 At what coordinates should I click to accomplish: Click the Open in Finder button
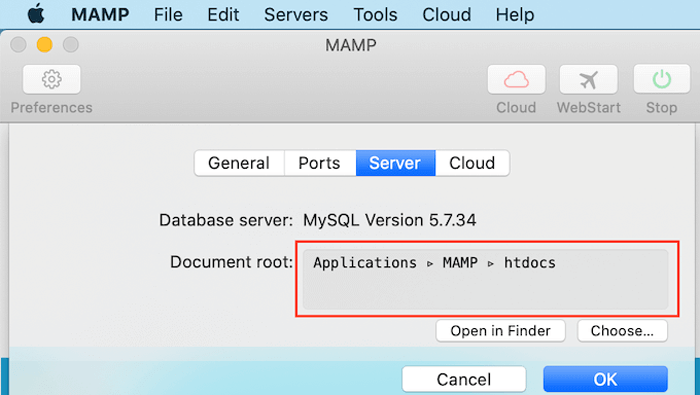click(x=500, y=331)
